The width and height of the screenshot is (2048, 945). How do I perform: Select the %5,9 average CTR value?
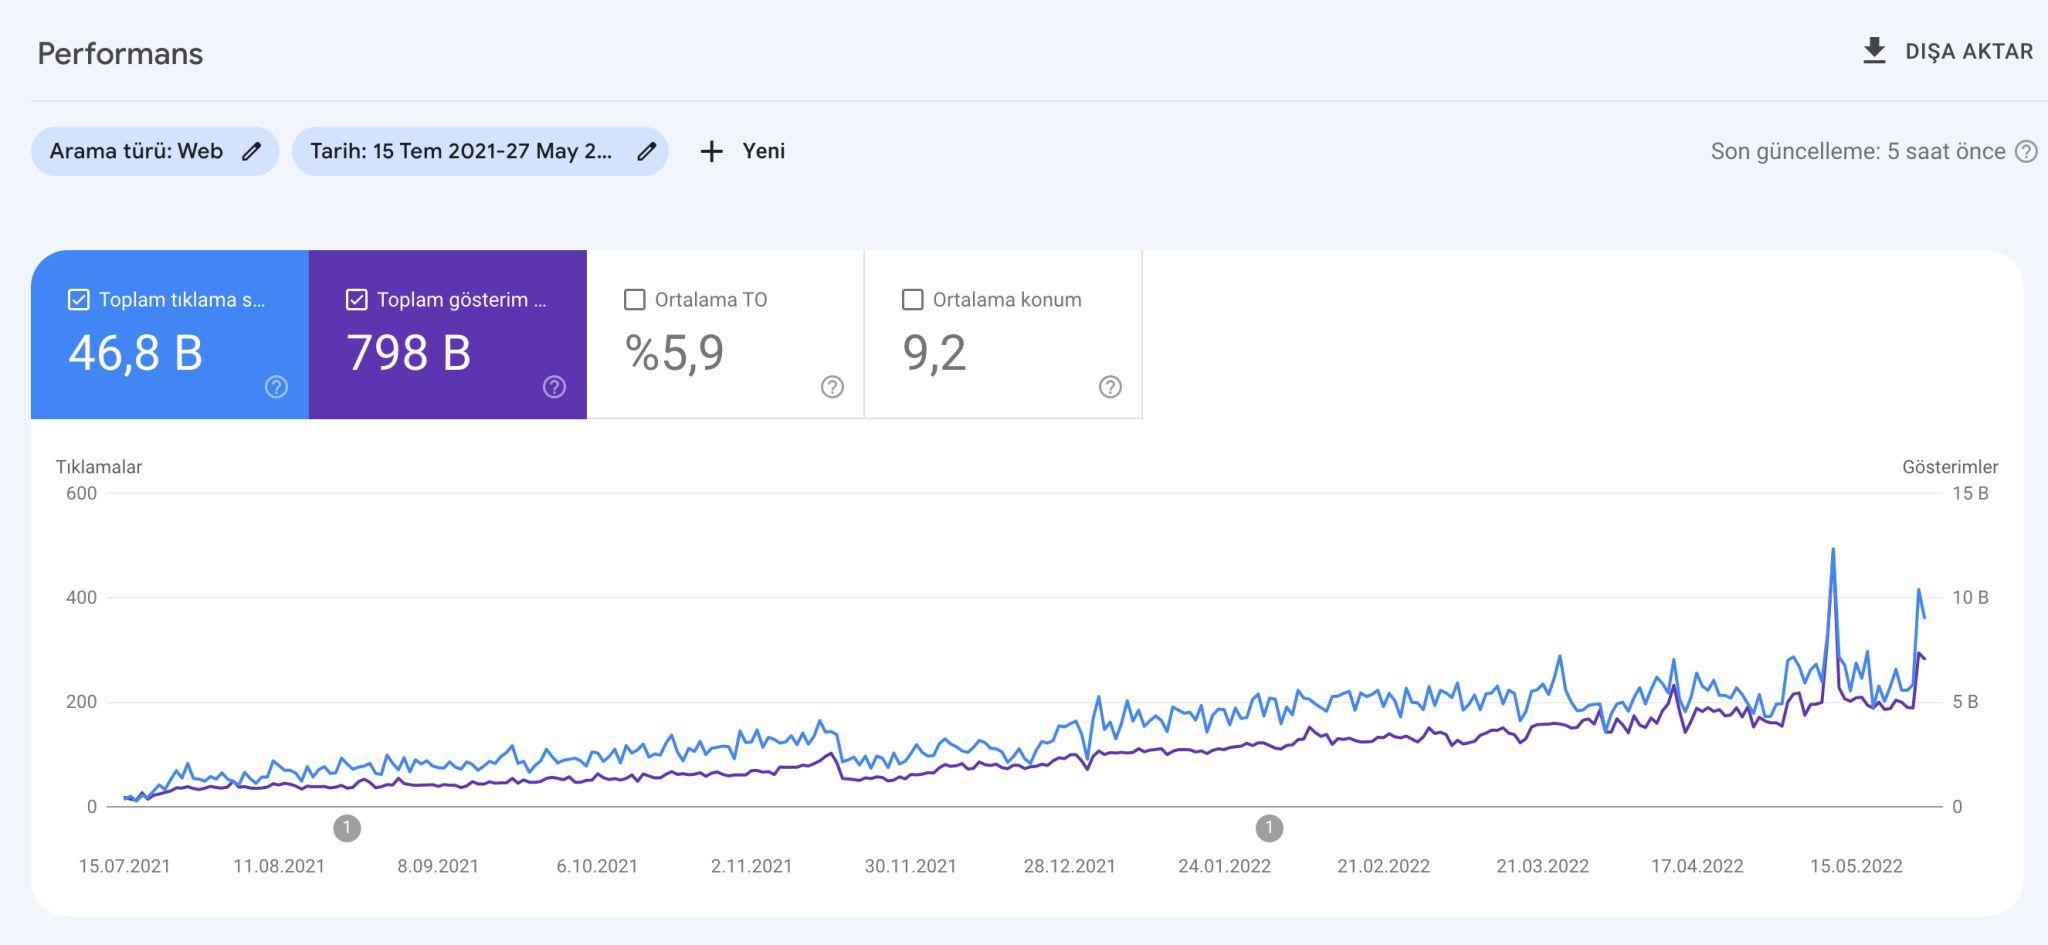coord(674,352)
